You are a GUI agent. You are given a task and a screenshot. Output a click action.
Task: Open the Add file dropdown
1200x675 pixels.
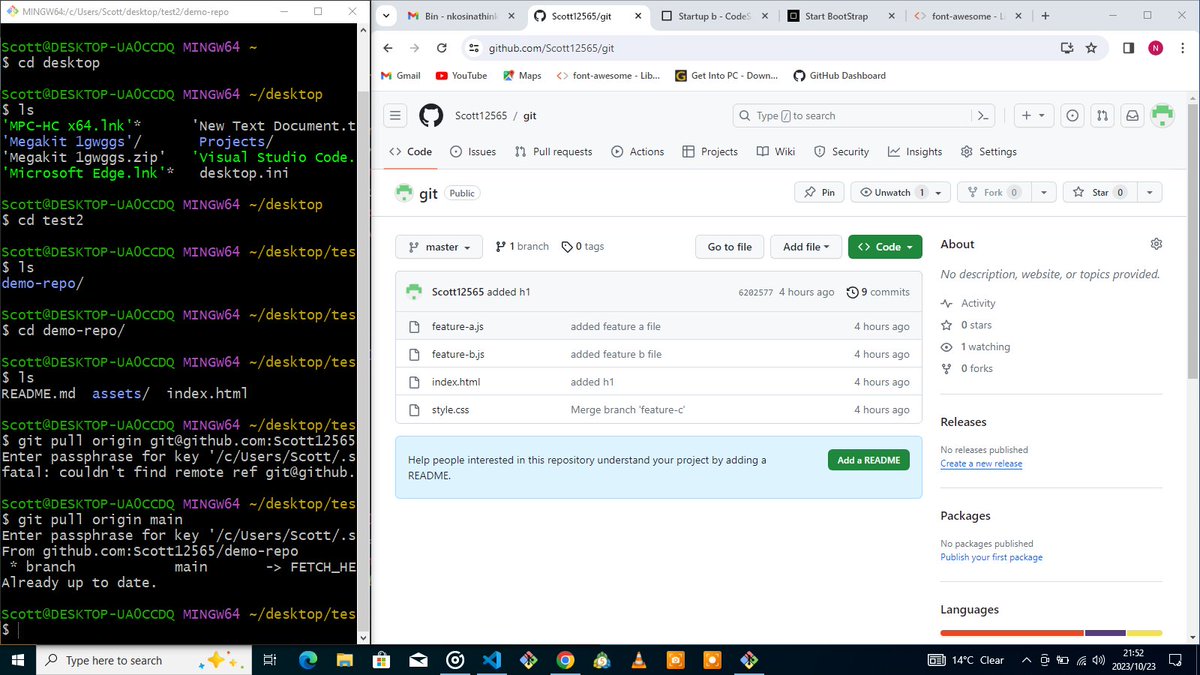click(x=806, y=247)
